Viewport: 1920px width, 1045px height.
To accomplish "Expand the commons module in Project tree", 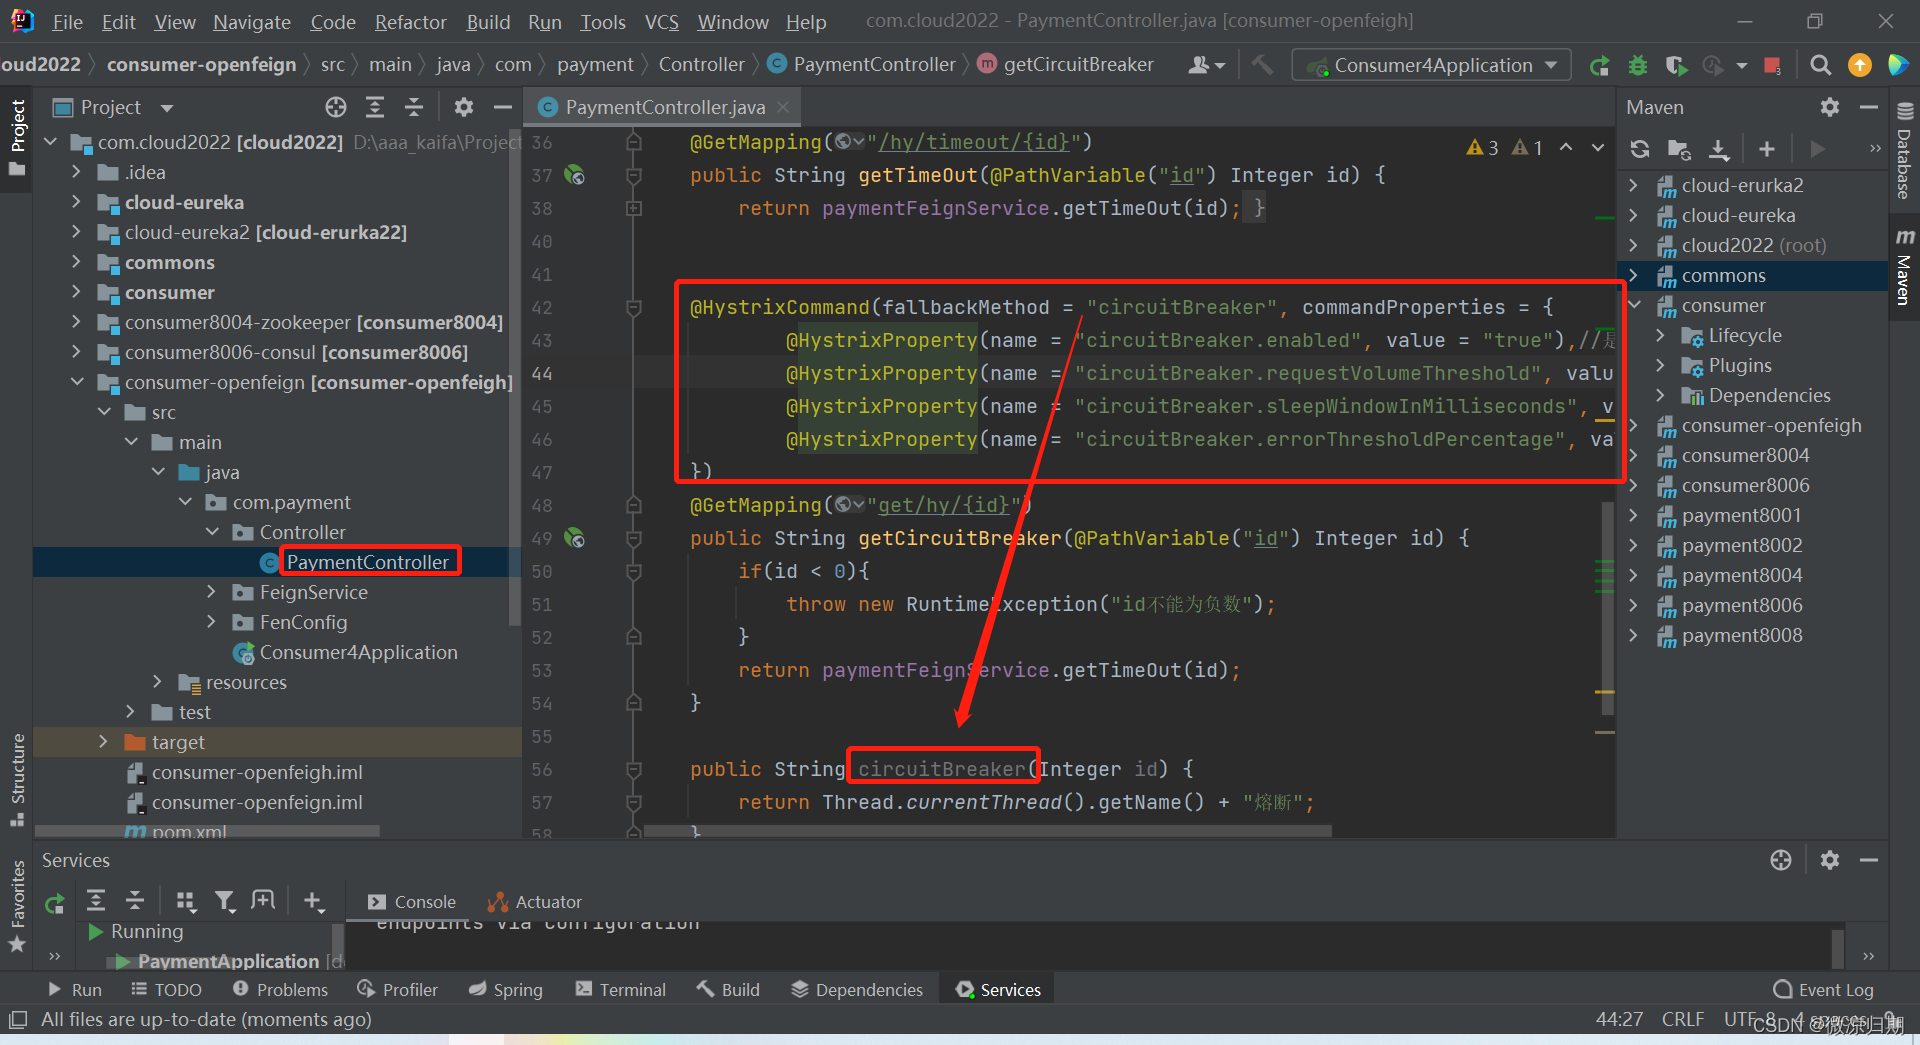I will 76,262.
